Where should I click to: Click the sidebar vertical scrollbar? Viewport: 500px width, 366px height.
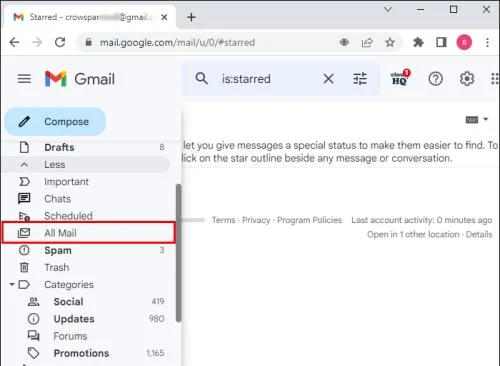point(179,253)
